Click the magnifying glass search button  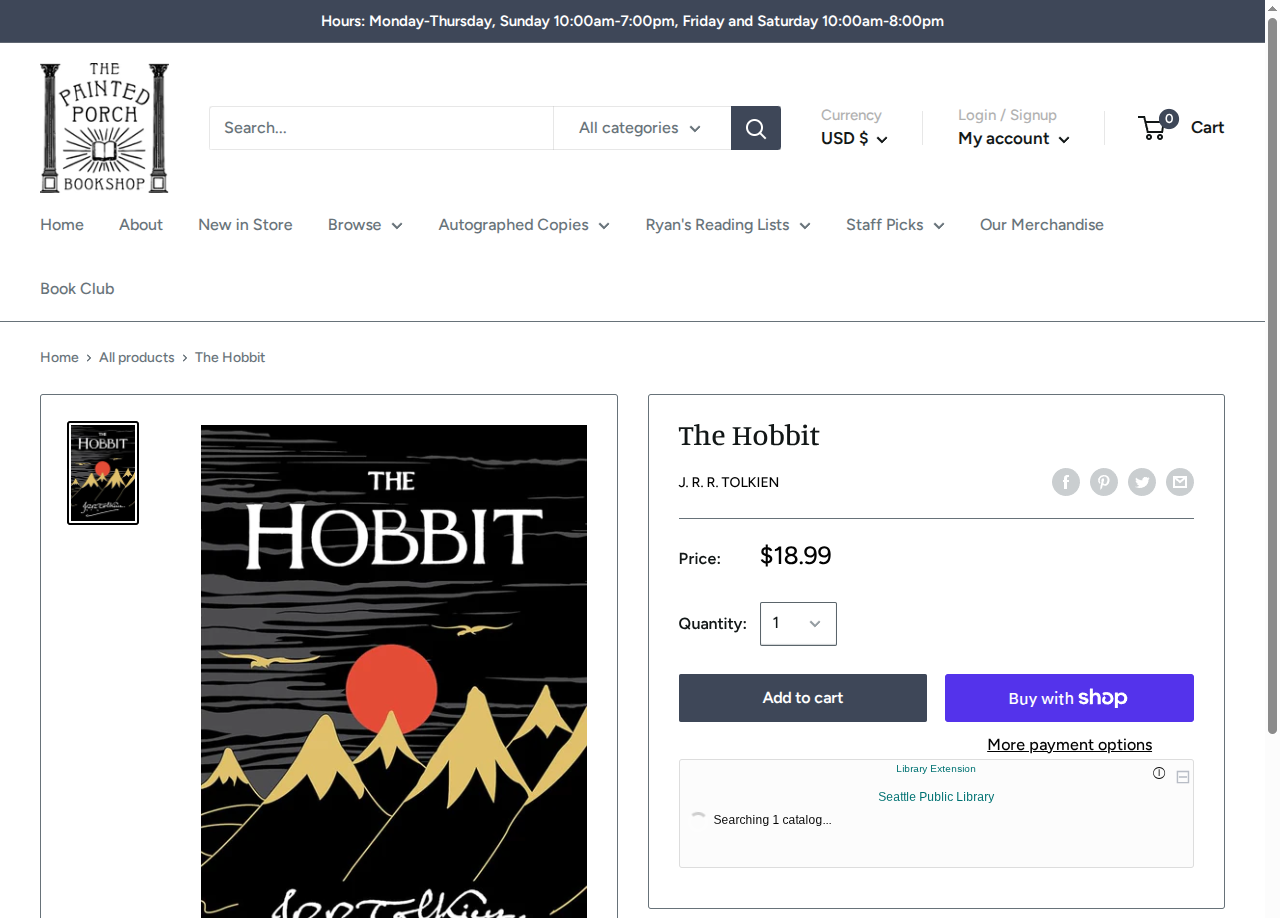[756, 128]
